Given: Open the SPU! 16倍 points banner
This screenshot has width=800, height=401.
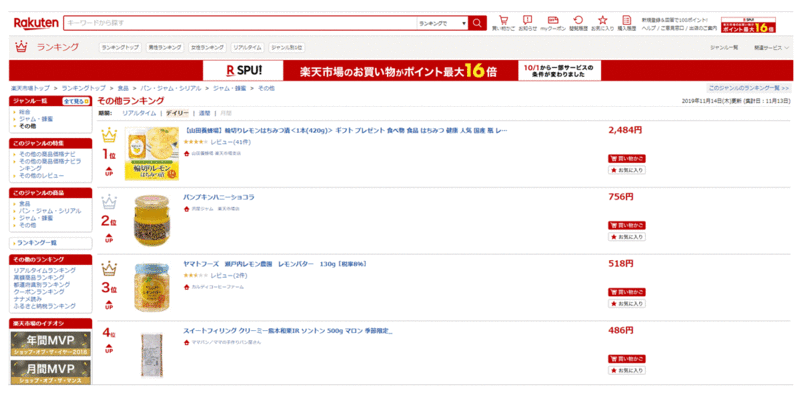Looking at the screenshot, I should point(400,70).
